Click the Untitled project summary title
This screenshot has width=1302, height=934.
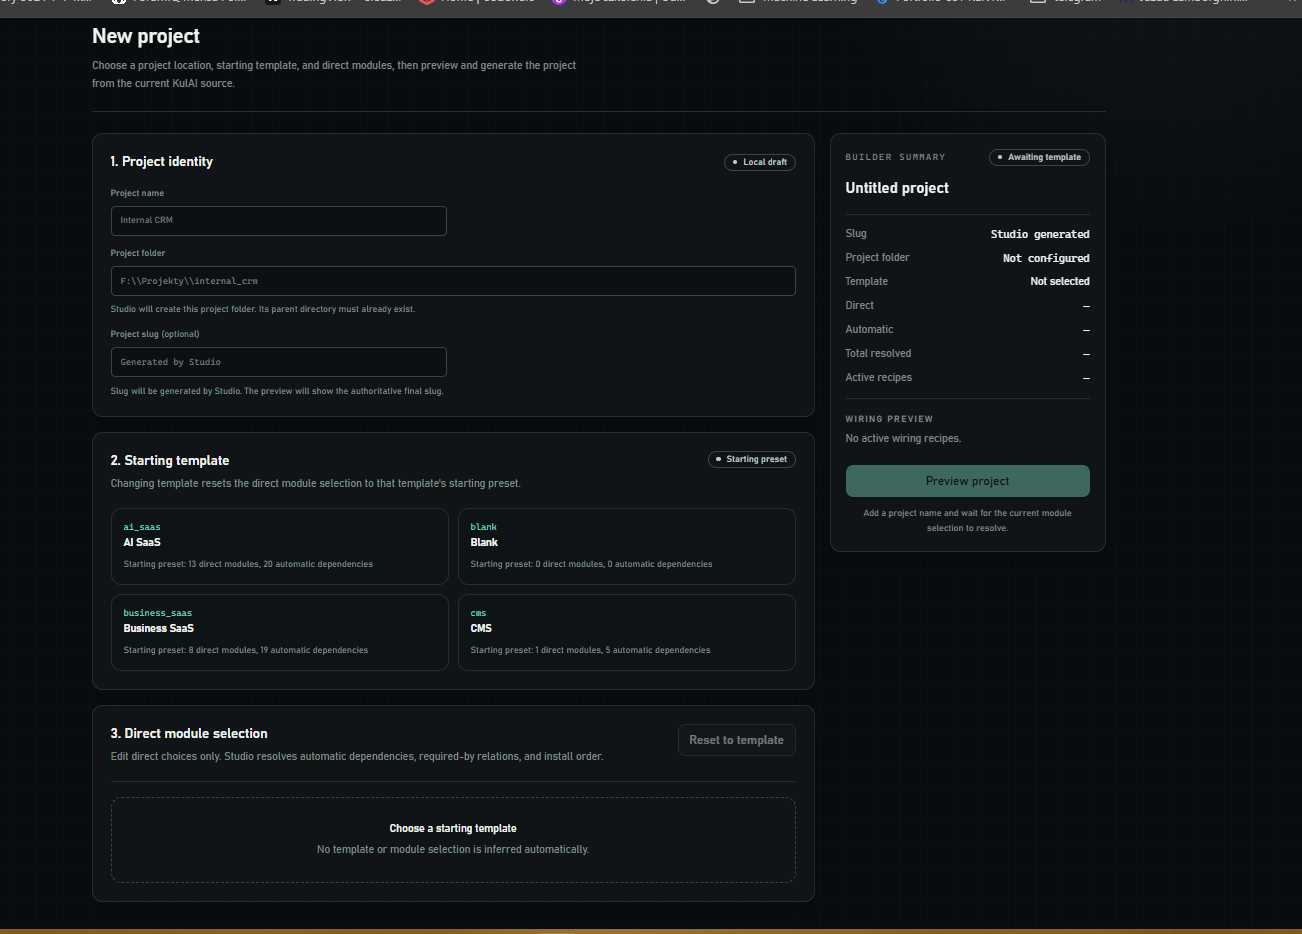(x=897, y=188)
